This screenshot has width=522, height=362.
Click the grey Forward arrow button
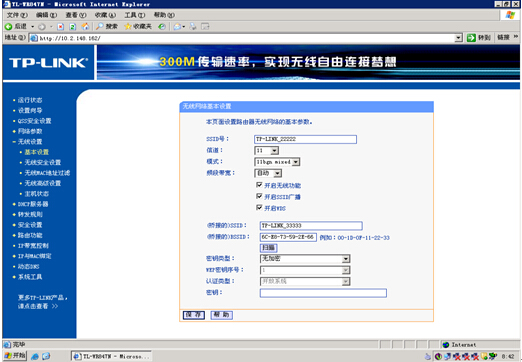point(42,27)
